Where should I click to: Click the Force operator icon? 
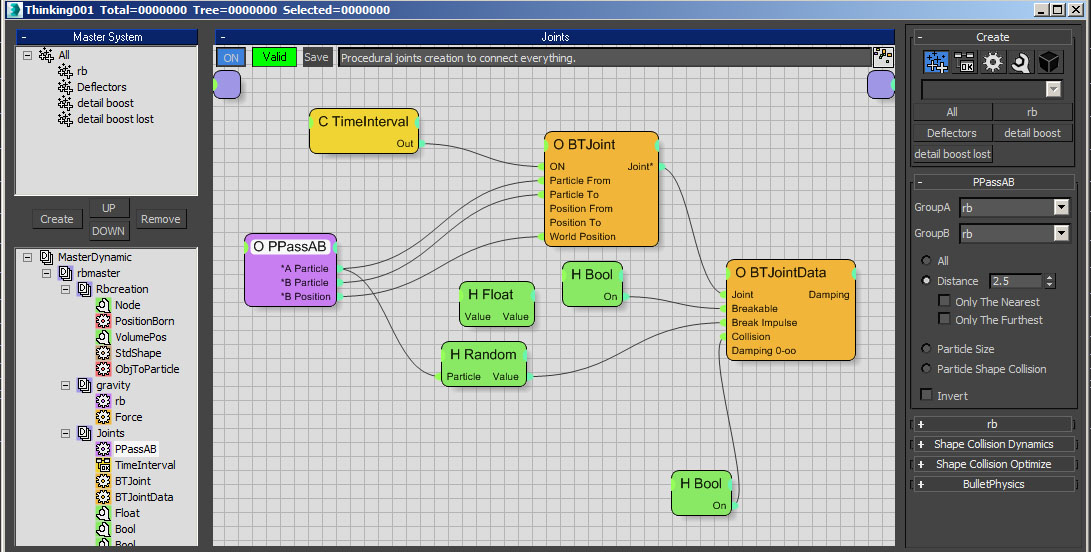point(103,417)
